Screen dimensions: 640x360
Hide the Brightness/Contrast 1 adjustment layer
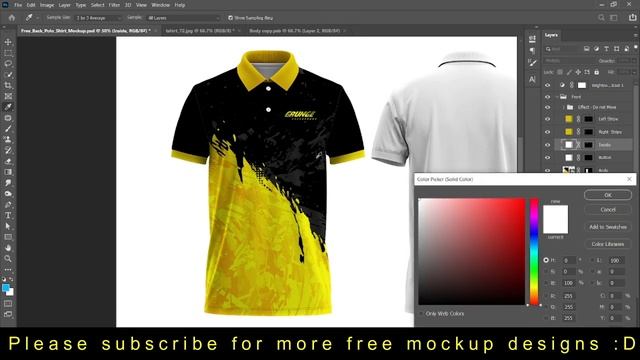coord(548,85)
